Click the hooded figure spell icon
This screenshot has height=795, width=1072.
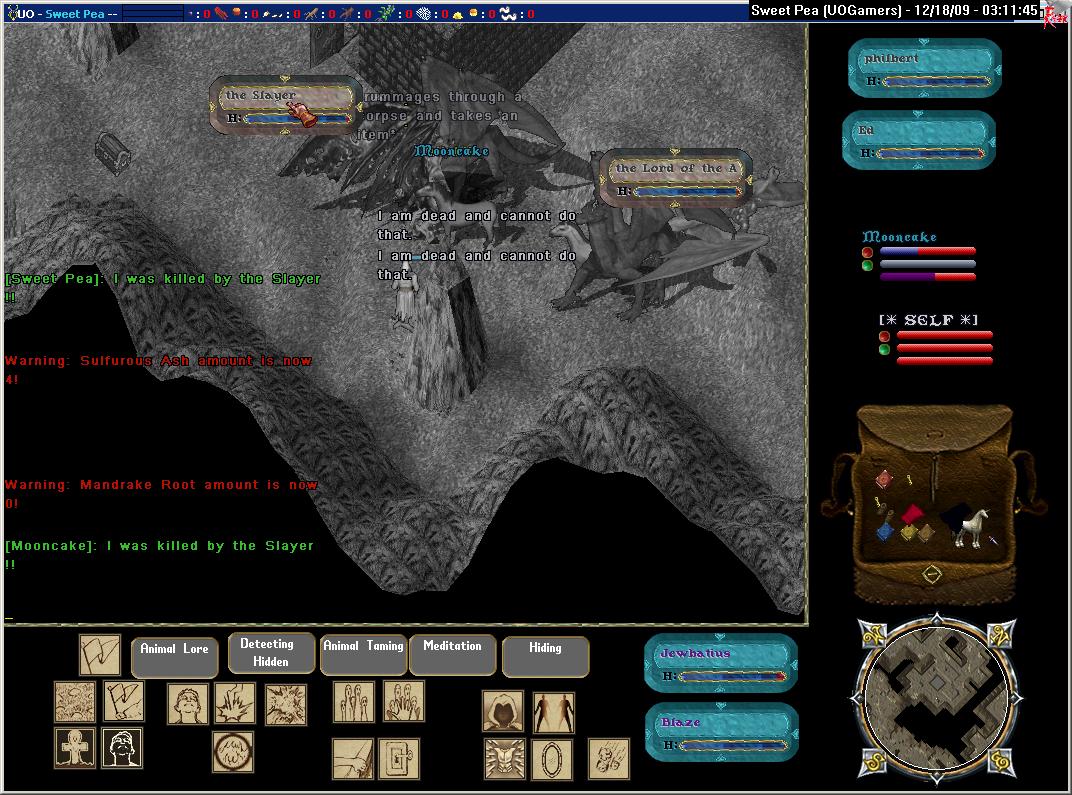(x=503, y=711)
